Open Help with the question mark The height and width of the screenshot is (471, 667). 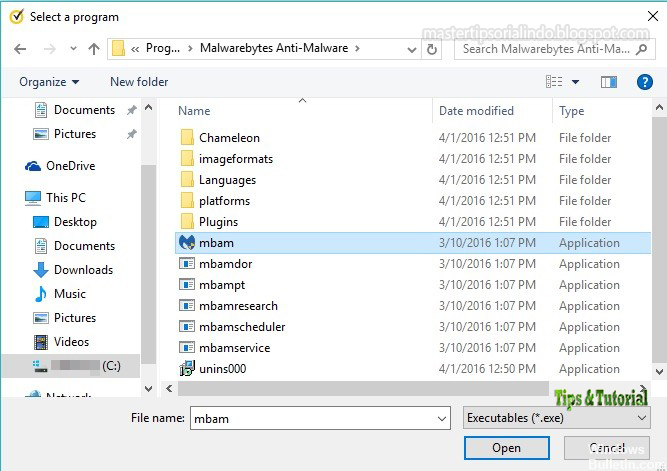tap(645, 82)
